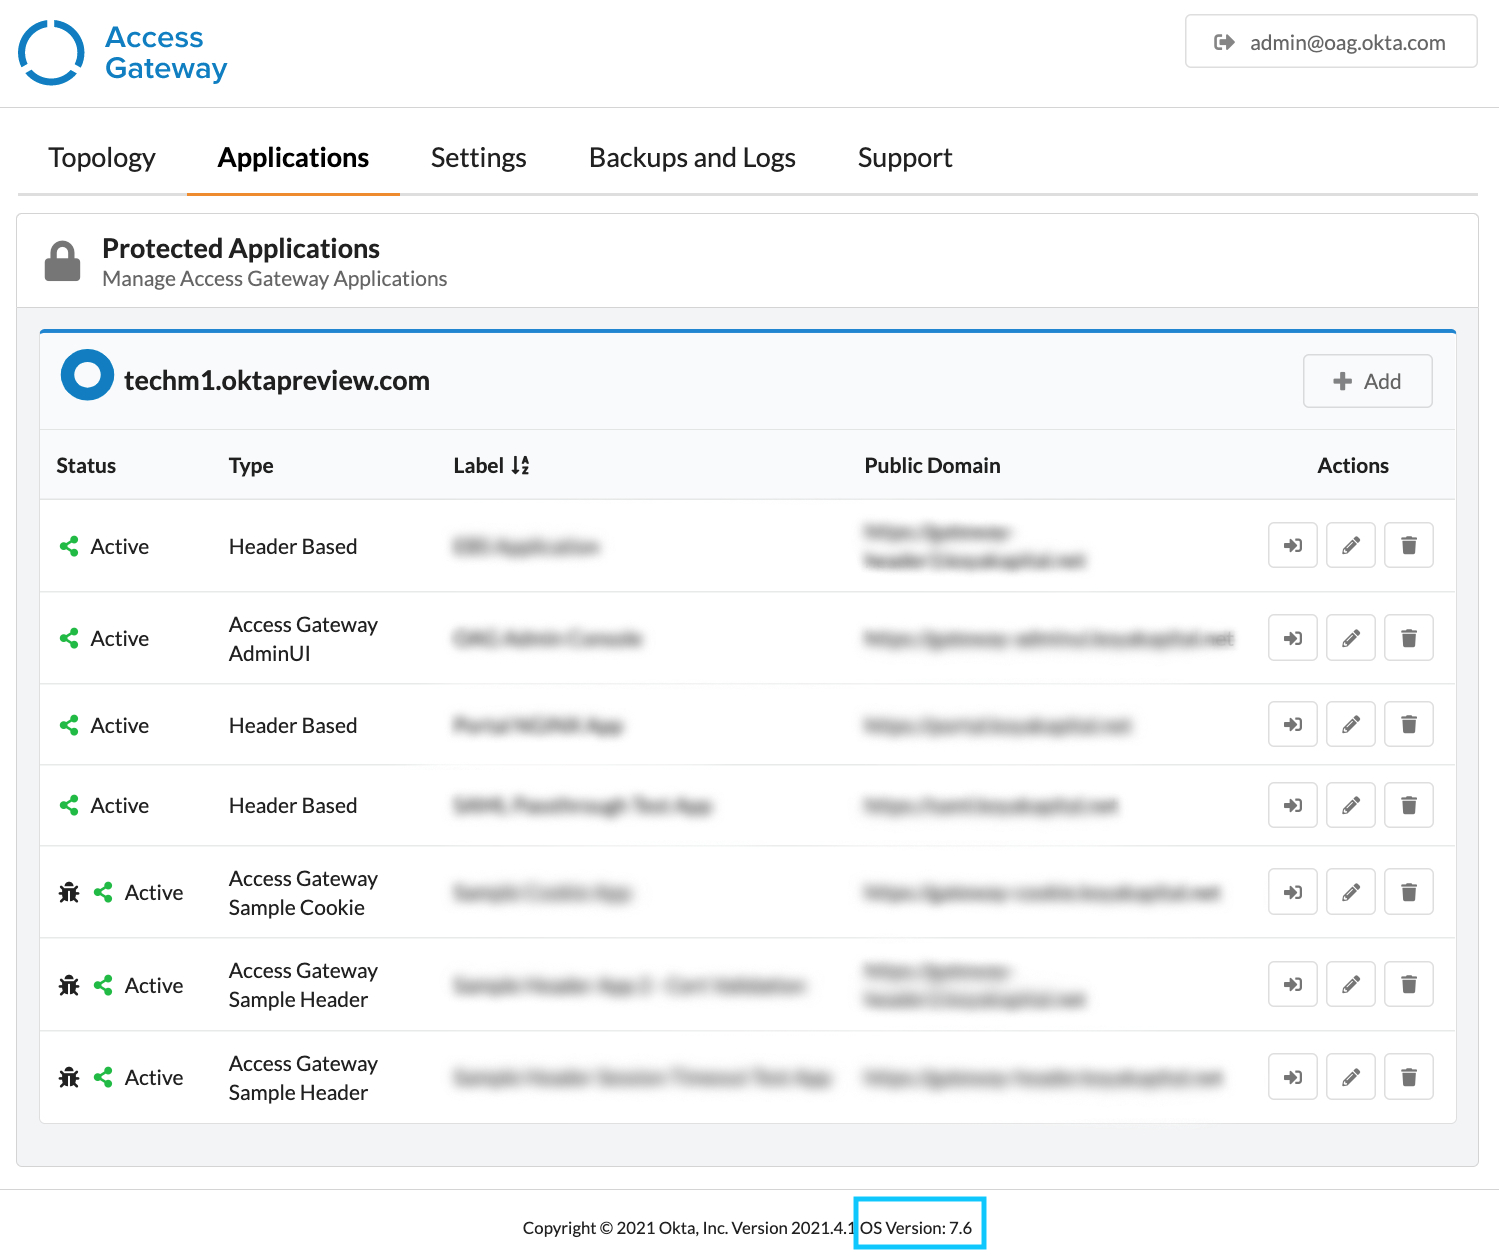Click the lock icon next to Protected Applications
The width and height of the screenshot is (1499, 1256).
coord(62,261)
